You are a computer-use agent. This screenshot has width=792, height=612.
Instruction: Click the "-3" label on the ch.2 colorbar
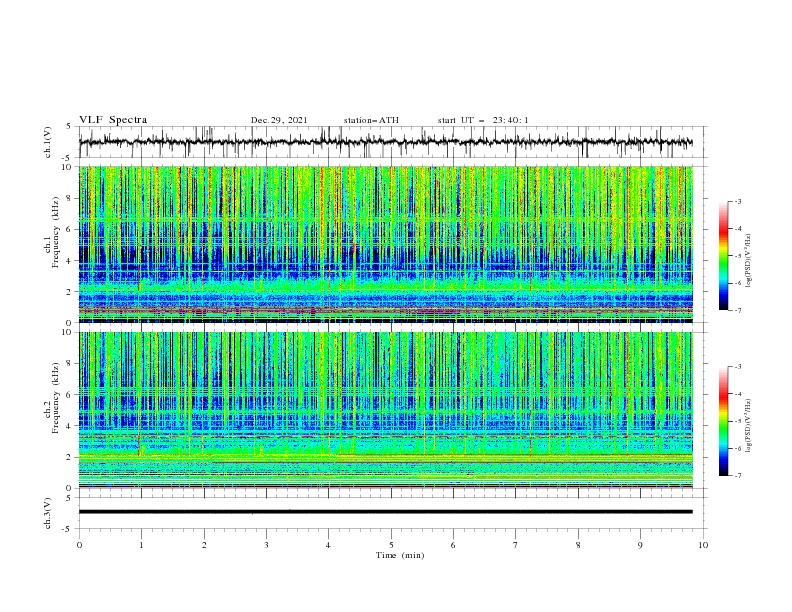pyautogui.click(x=737, y=367)
